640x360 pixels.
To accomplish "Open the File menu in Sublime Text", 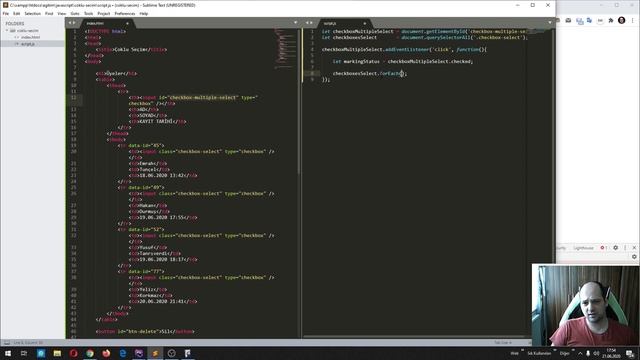I will (6, 13).
